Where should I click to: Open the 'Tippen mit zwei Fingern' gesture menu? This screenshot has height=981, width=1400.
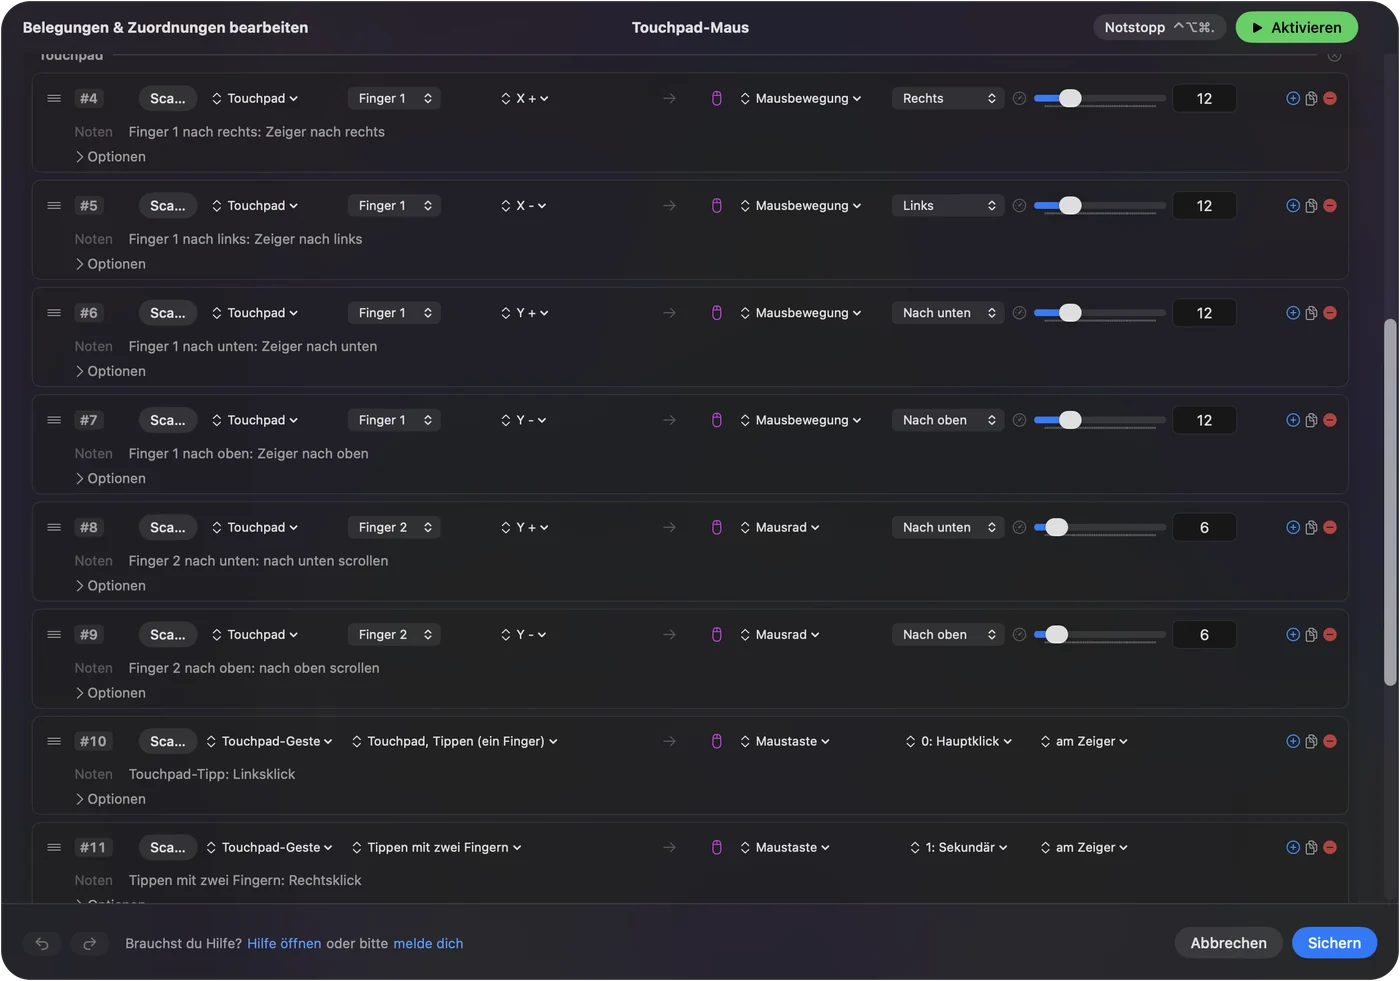click(437, 847)
